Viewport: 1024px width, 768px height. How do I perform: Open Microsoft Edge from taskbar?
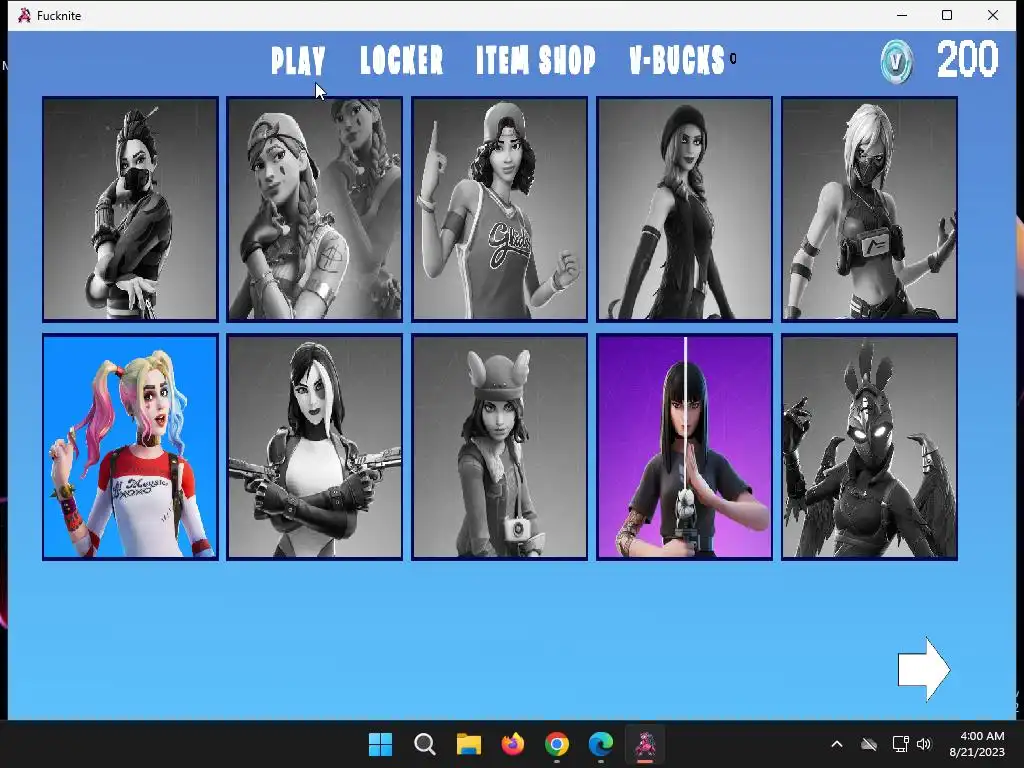601,744
